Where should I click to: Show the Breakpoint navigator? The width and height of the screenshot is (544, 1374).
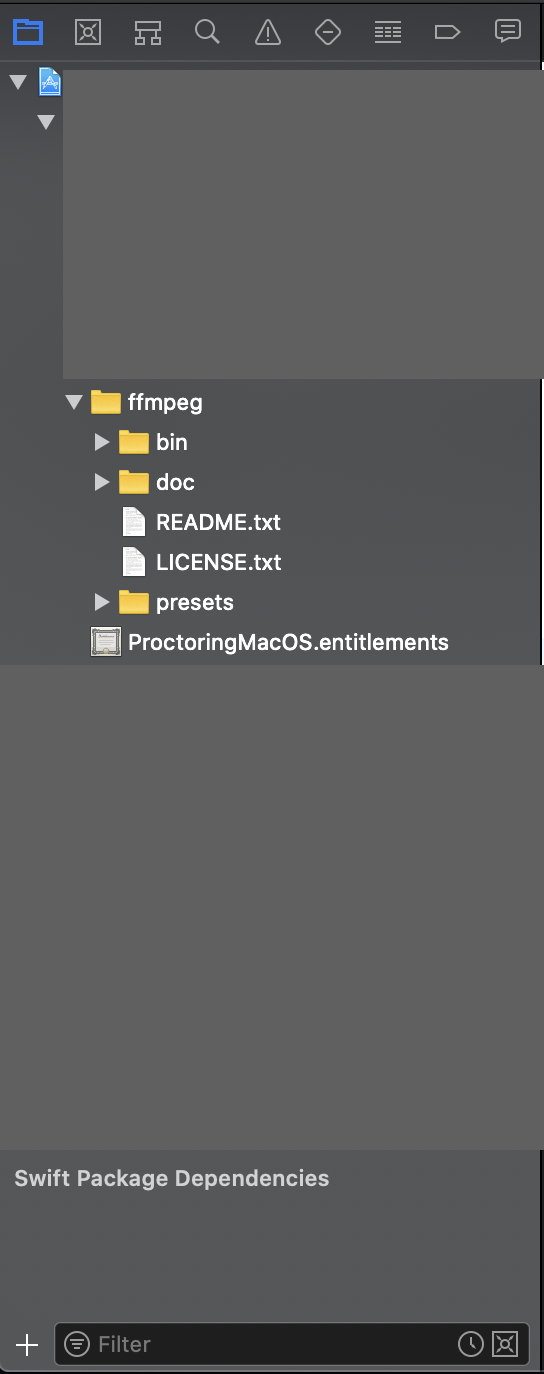[447, 32]
